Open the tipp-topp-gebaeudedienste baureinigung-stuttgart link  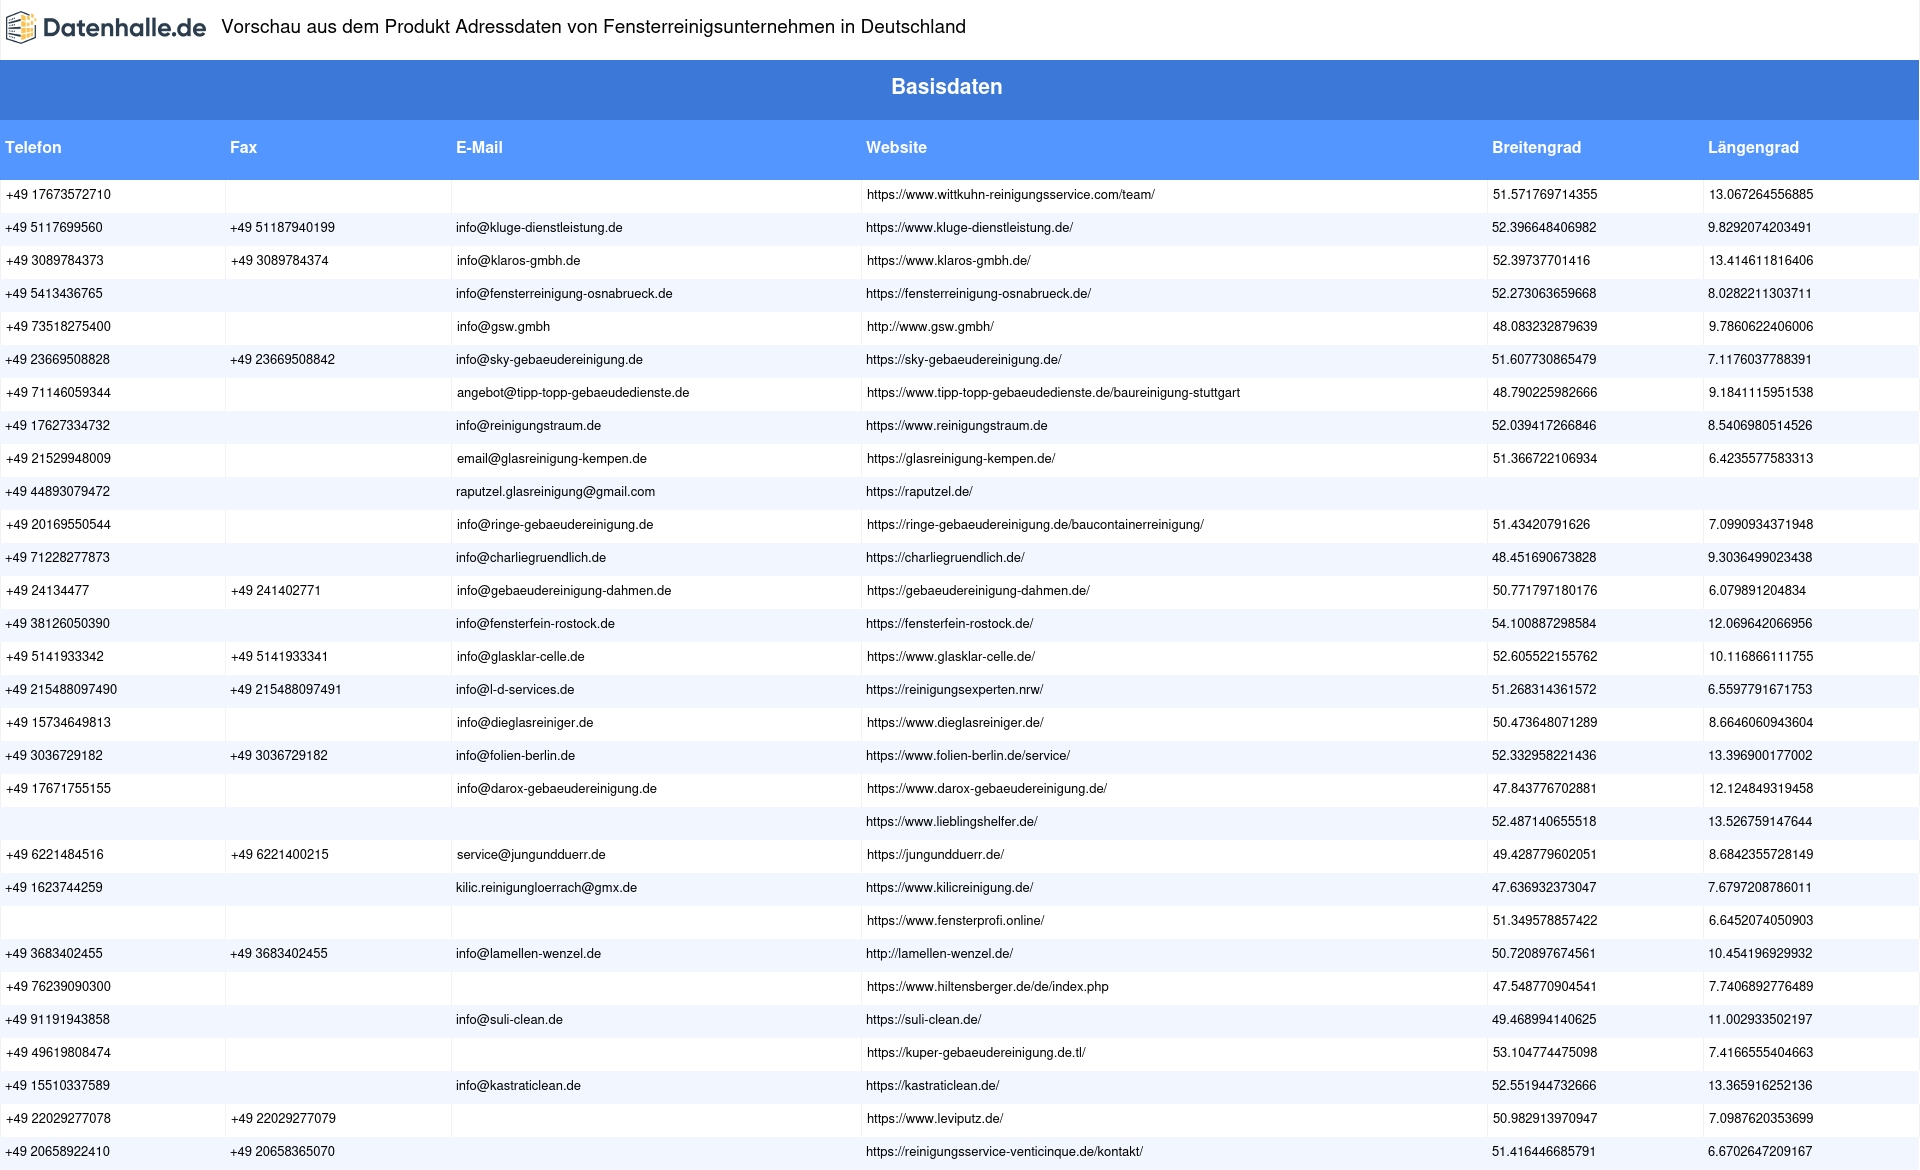[x=1053, y=393]
